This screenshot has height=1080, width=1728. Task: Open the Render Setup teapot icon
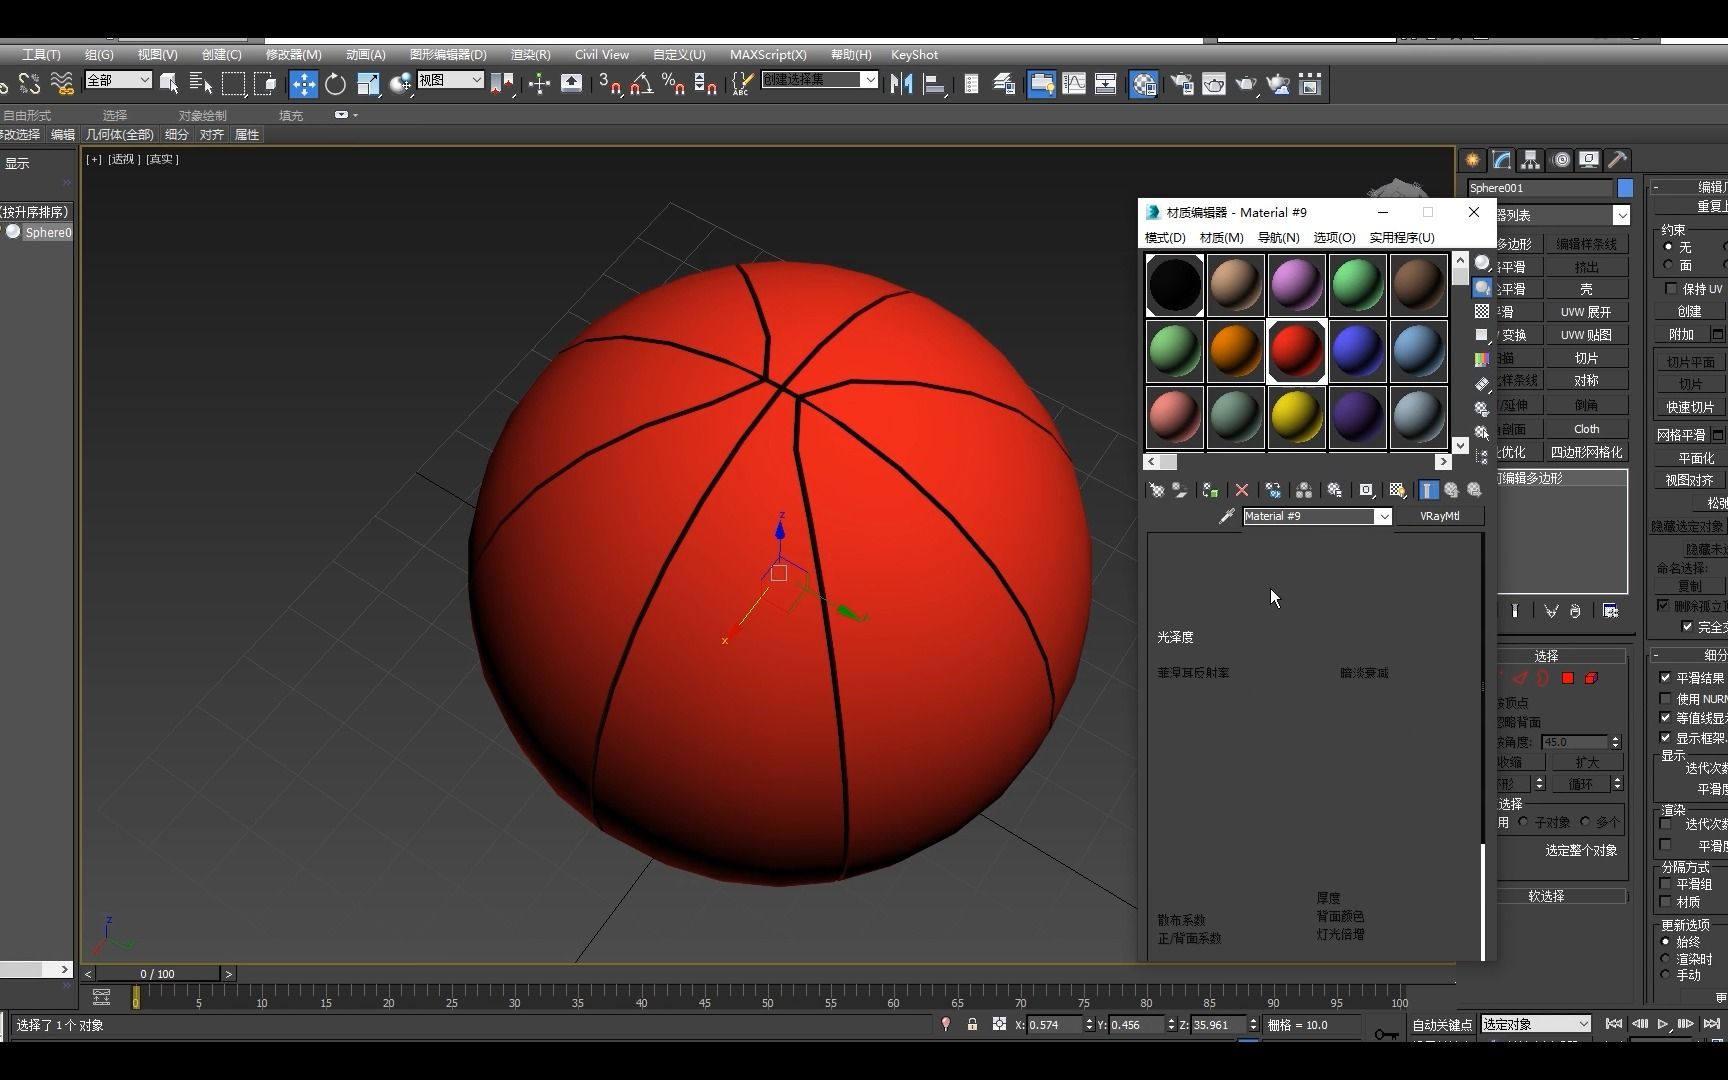[x=1181, y=84]
